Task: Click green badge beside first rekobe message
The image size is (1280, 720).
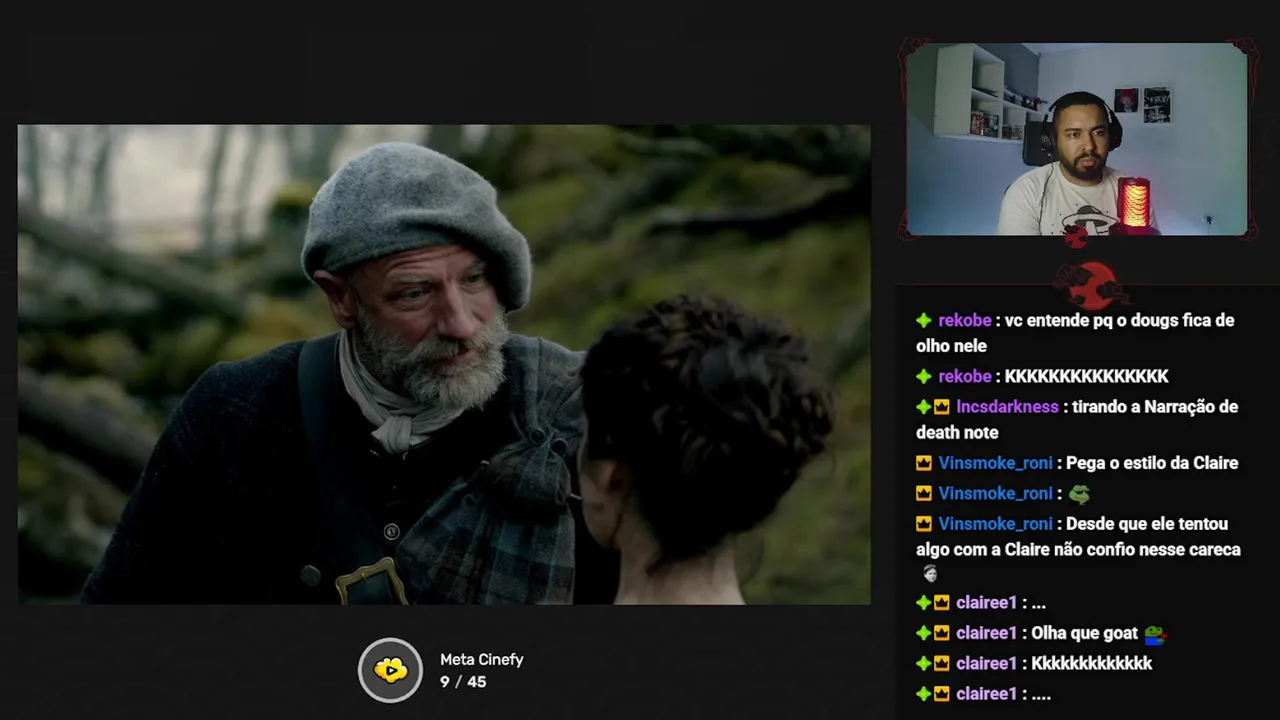Action: [x=924, y=321]
